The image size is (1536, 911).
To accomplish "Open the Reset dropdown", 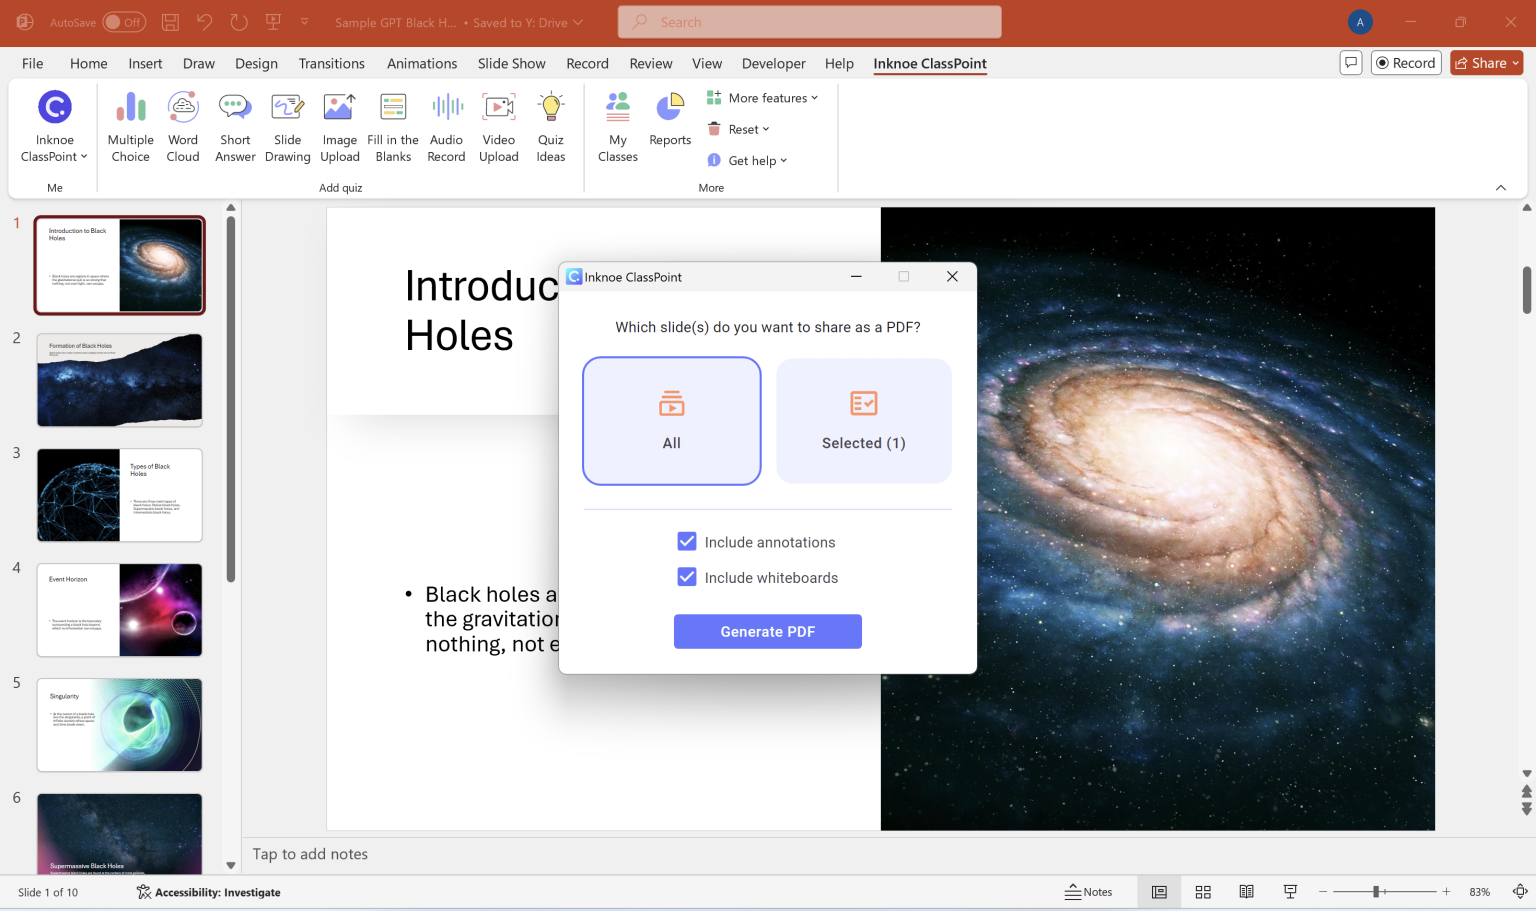I will [739, 128].
